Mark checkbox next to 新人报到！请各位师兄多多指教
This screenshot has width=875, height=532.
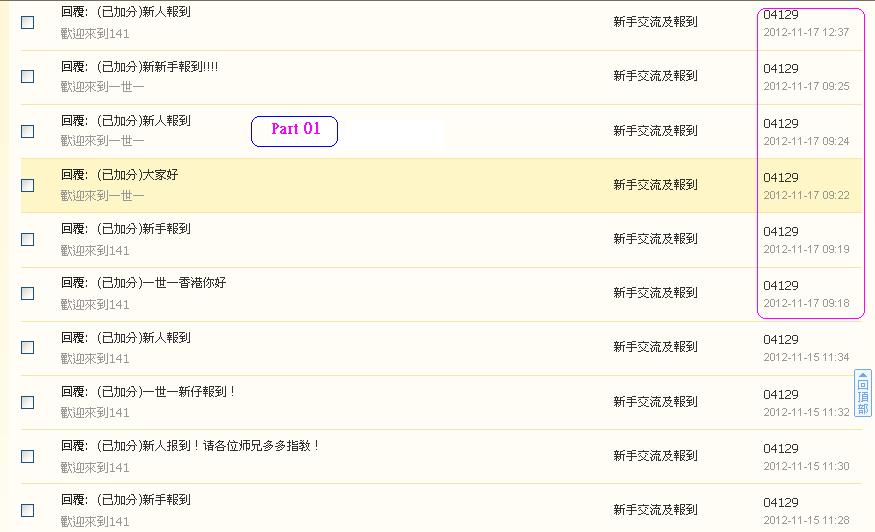[x=27, y=457]
